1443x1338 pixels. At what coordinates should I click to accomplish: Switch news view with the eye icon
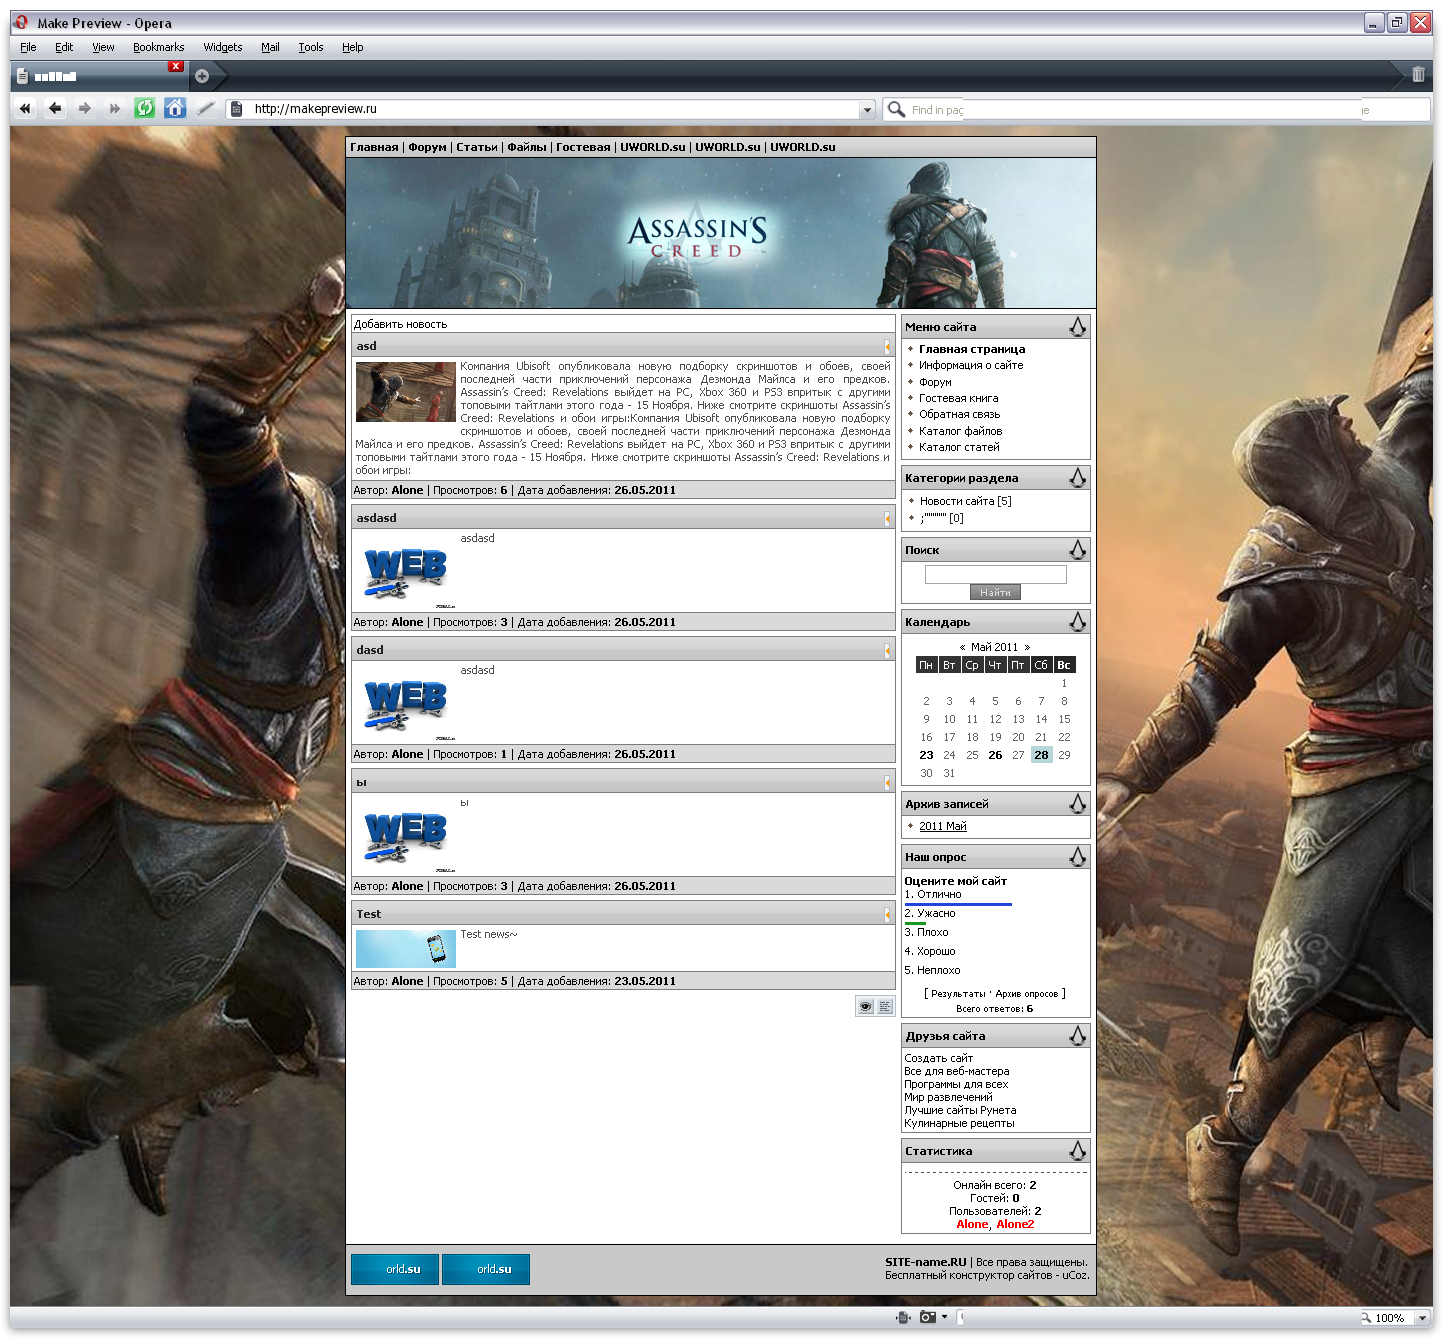(866, 1007)
